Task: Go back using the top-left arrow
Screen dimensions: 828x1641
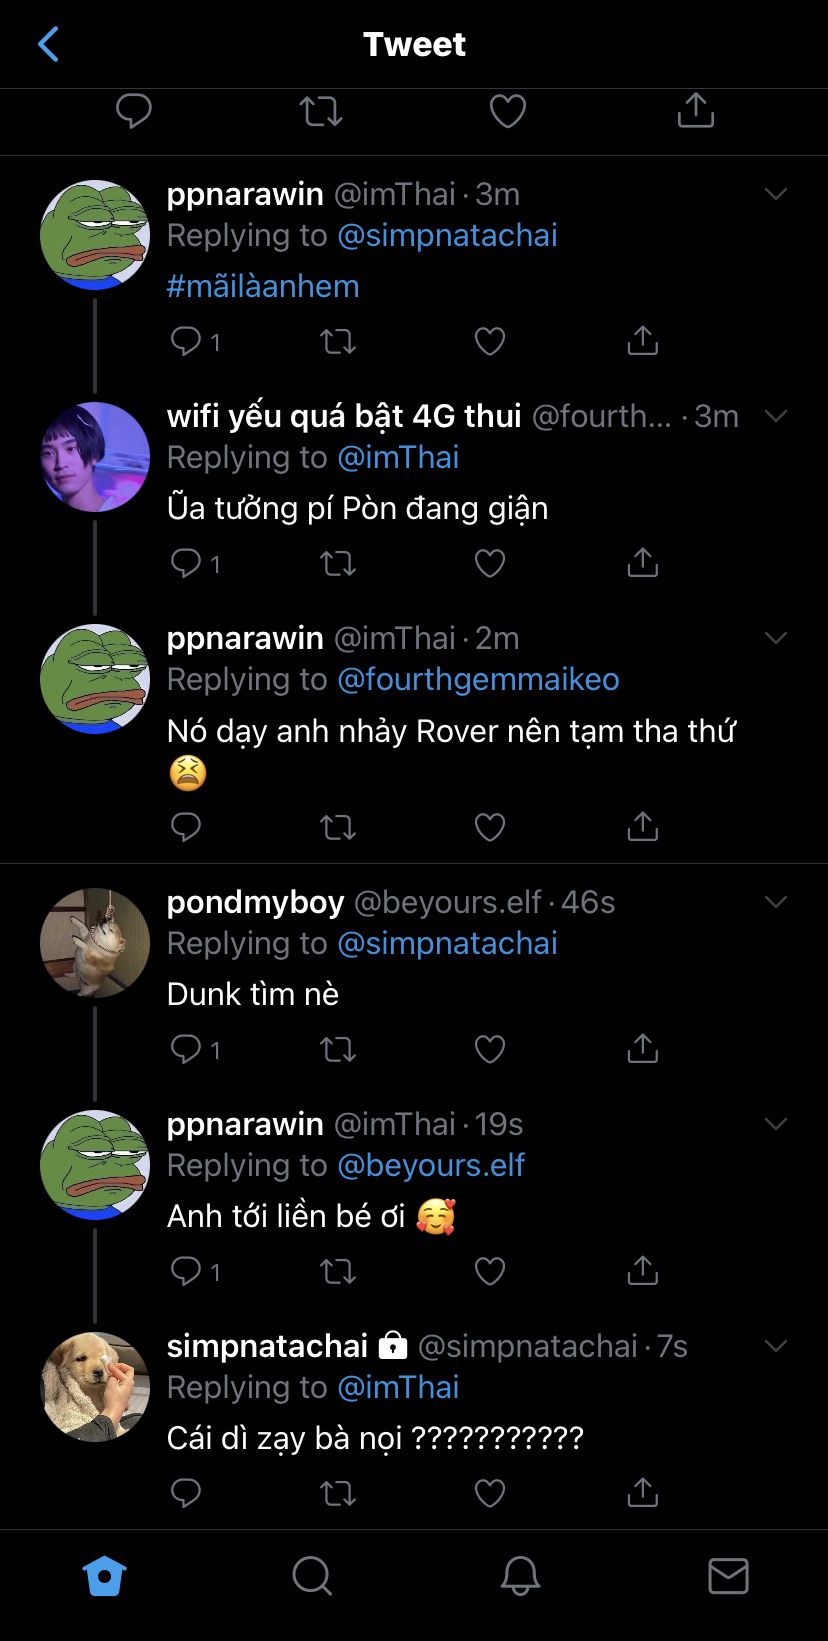Action: 48,44
